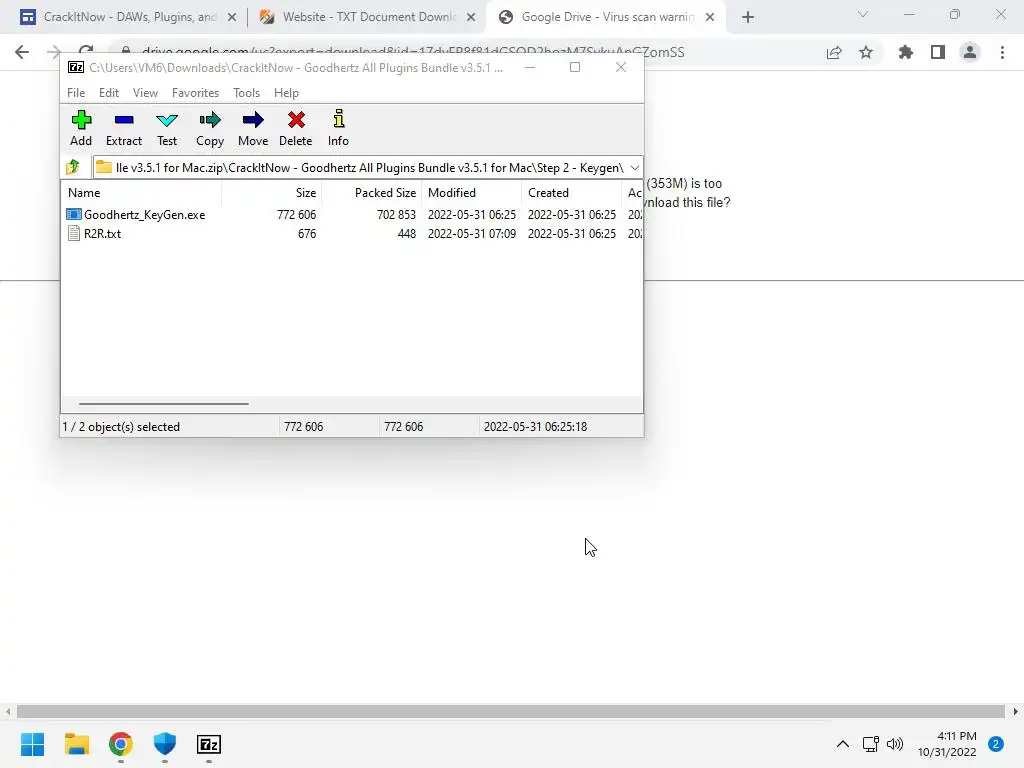This screenshot has height=768, width=1024.
Task: Close the Google Drive browser tab
Action: pos(710,17)
